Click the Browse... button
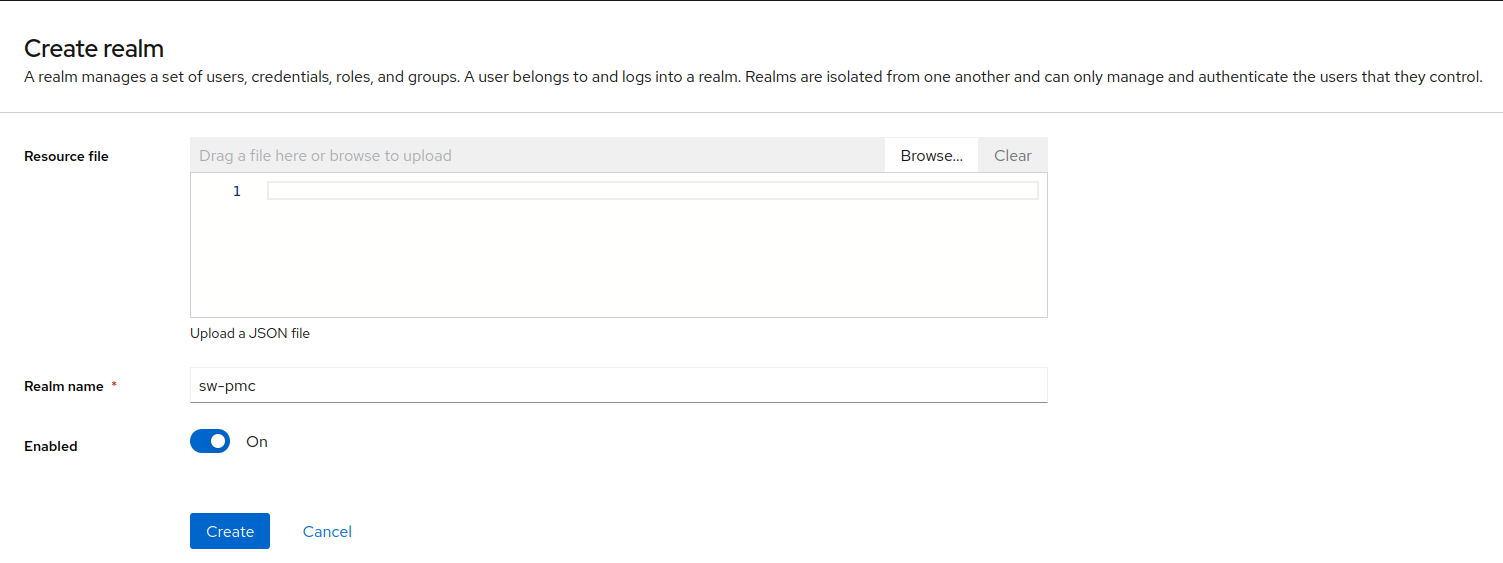This screenshot has height=563, width=1503. (x=931, y=155)
